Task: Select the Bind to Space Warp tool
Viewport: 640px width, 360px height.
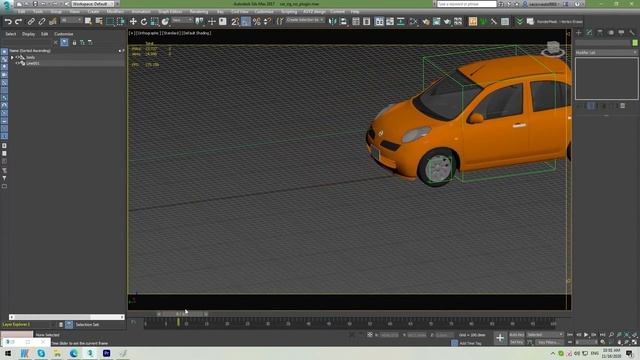Action: click(x=53, y=22)
